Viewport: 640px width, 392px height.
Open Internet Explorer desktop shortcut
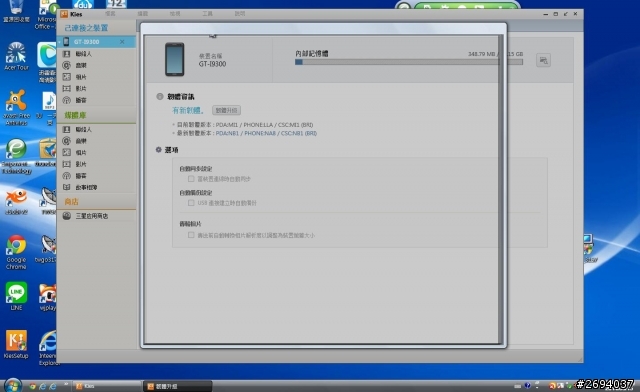(x=49, y=347)
